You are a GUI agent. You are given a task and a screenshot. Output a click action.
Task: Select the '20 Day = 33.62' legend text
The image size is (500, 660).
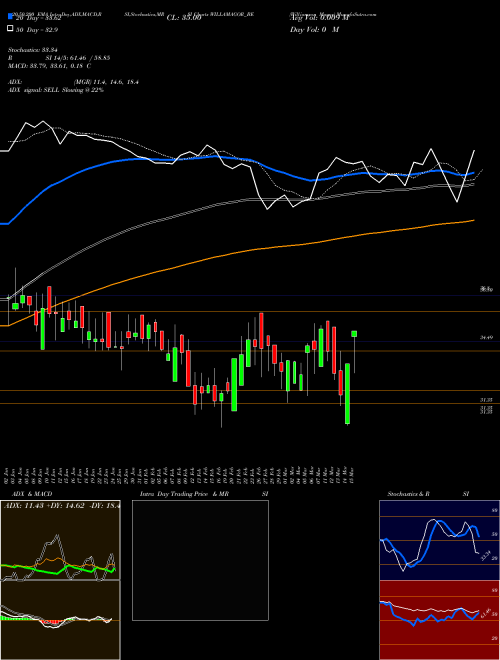[x=39, y=17]
